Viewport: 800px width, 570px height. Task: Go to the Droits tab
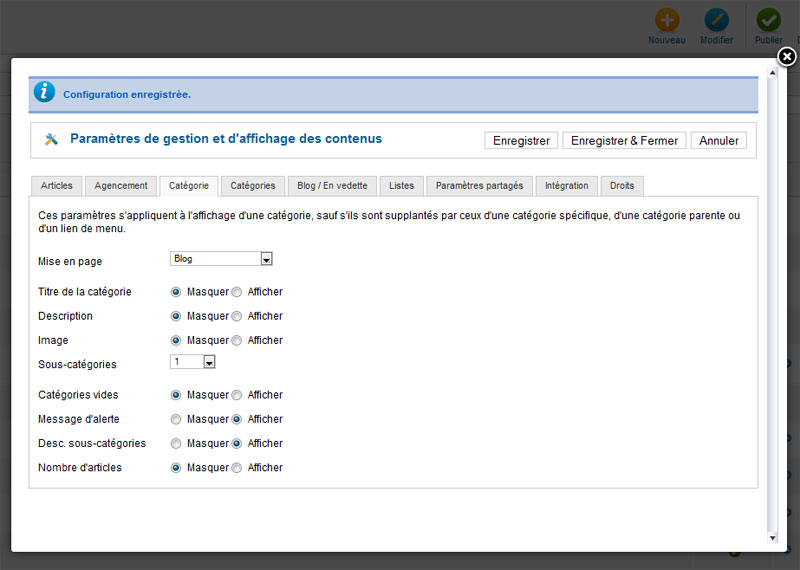click(x=622, y=186)
